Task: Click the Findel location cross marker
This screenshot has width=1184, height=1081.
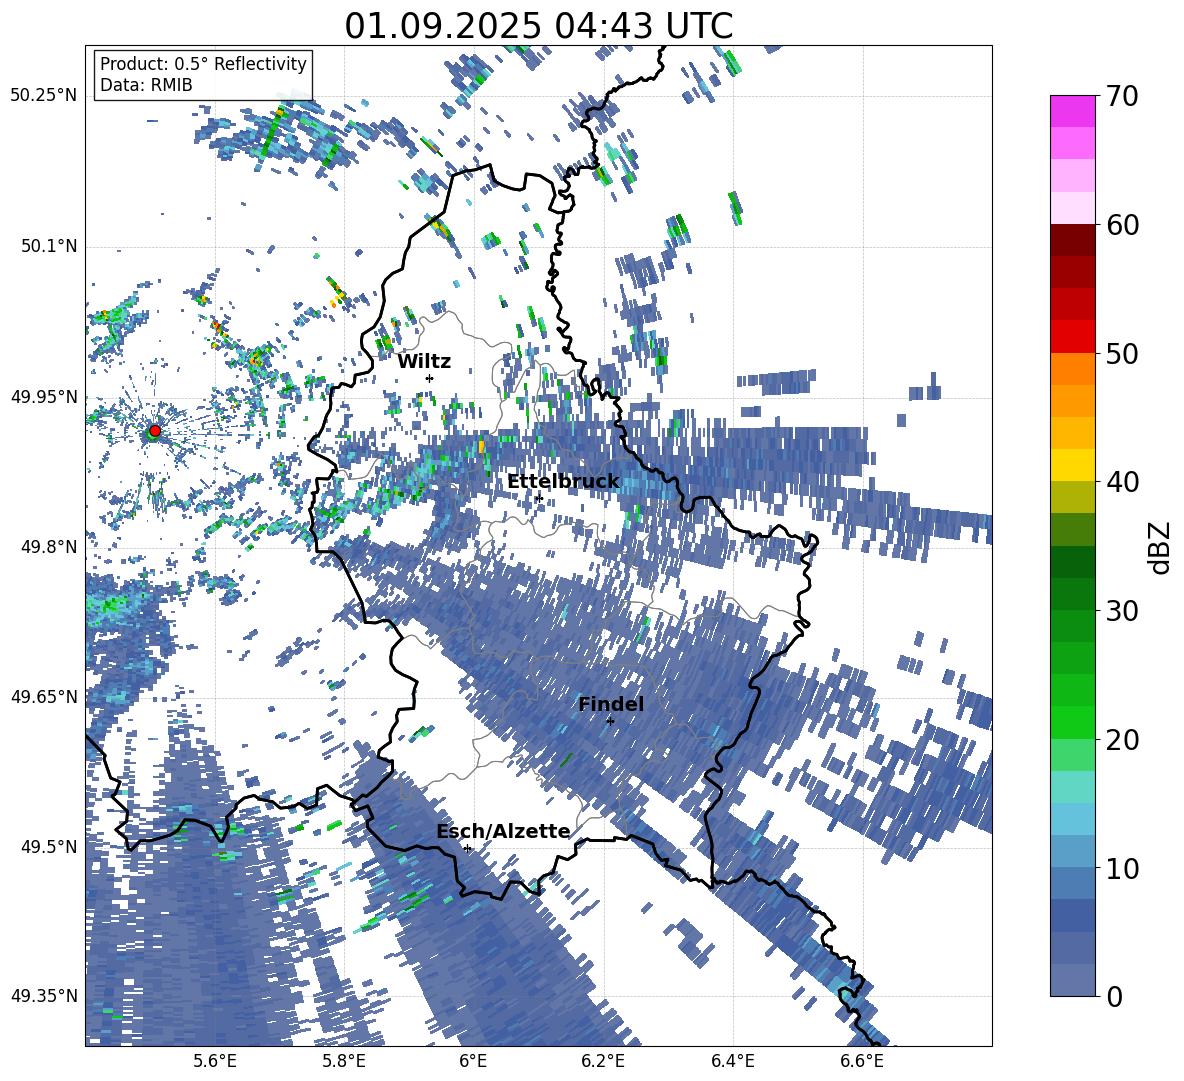Action: (610, 721)
